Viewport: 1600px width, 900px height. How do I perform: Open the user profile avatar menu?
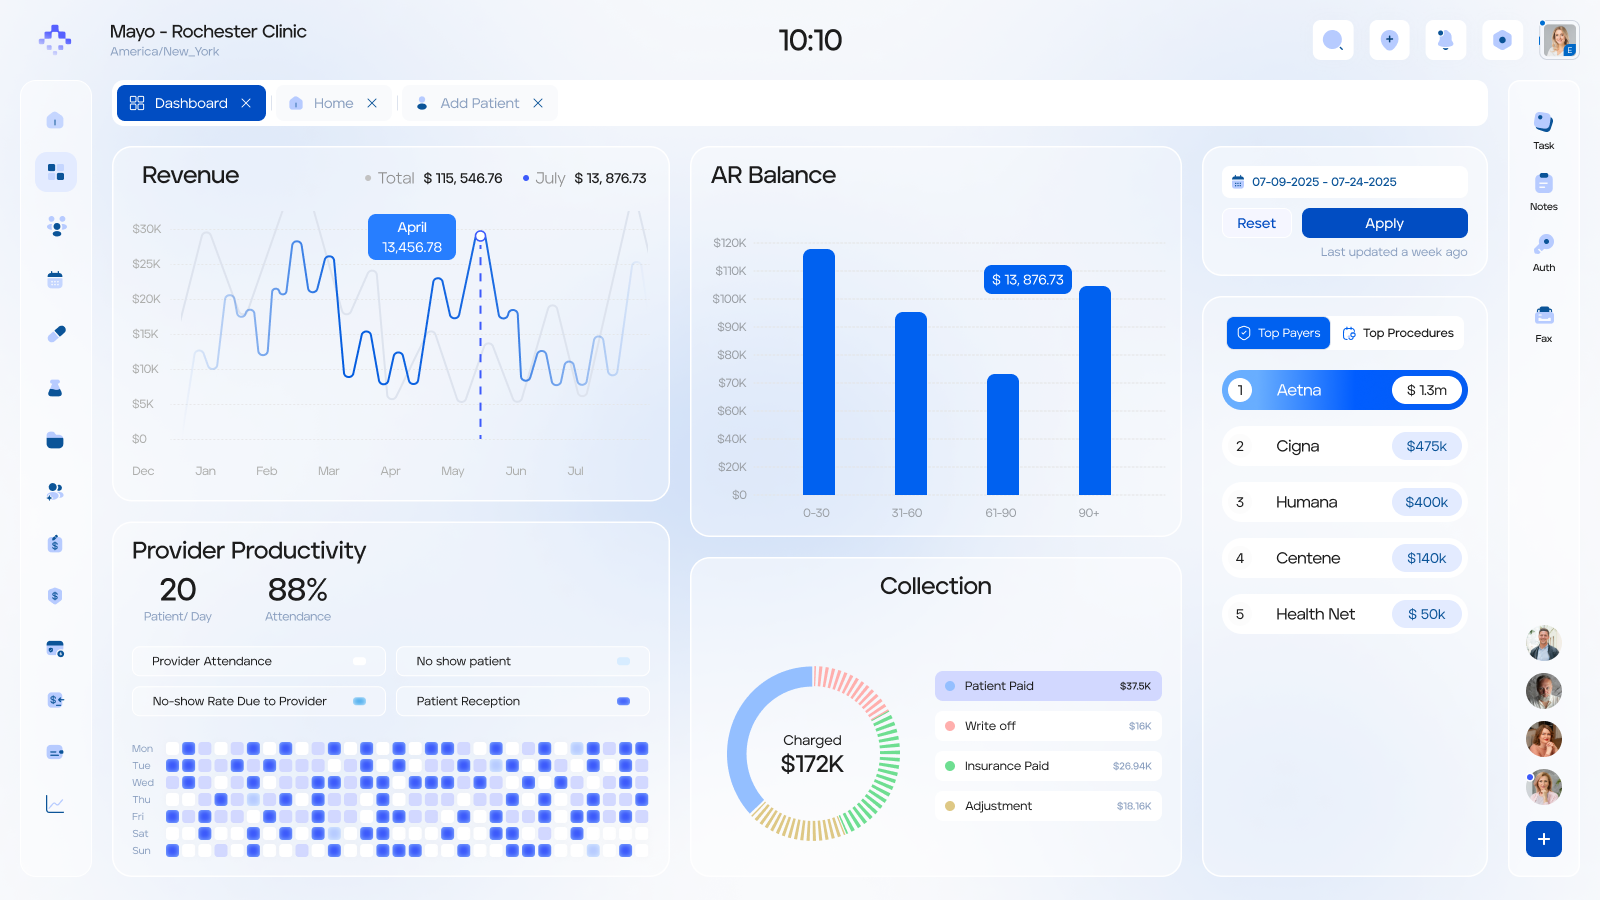coord(1558,40)
